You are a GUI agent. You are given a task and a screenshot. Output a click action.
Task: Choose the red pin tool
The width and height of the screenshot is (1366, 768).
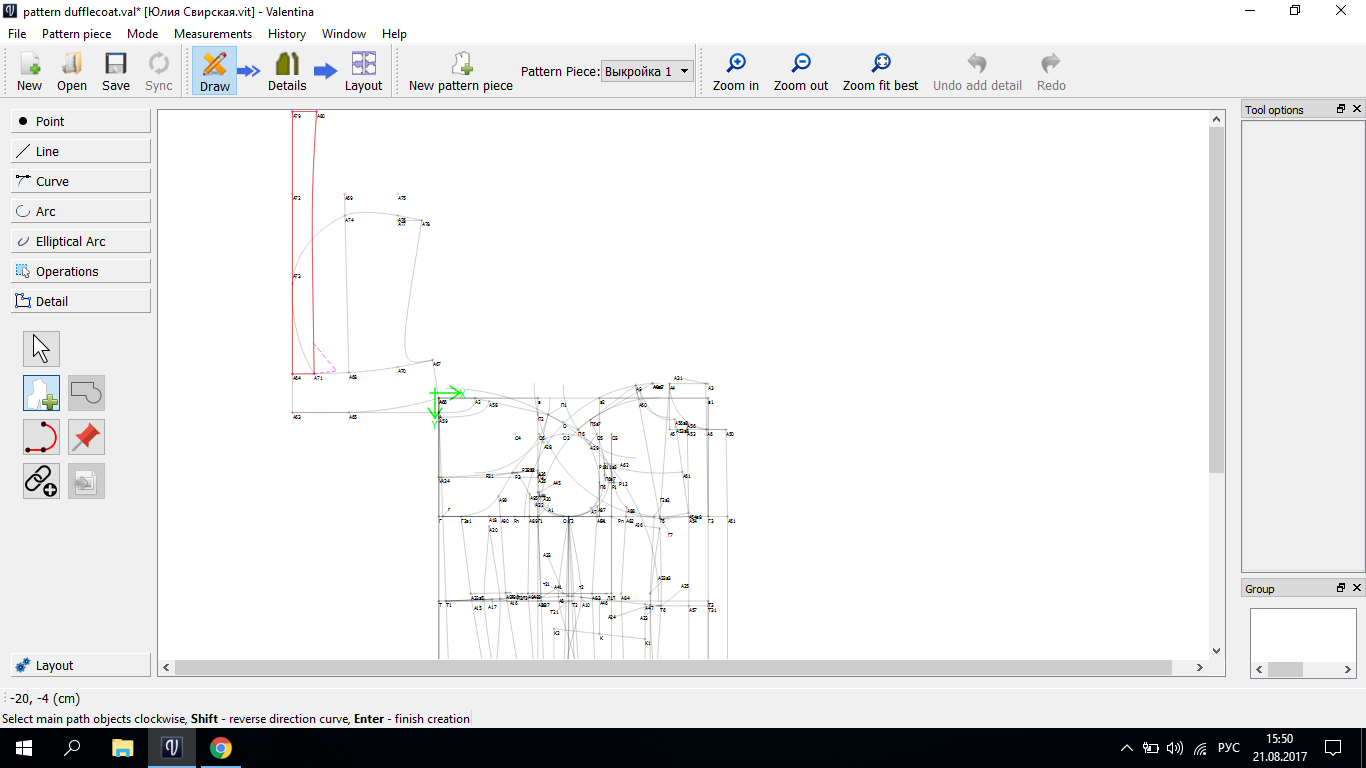pos(86,437)
